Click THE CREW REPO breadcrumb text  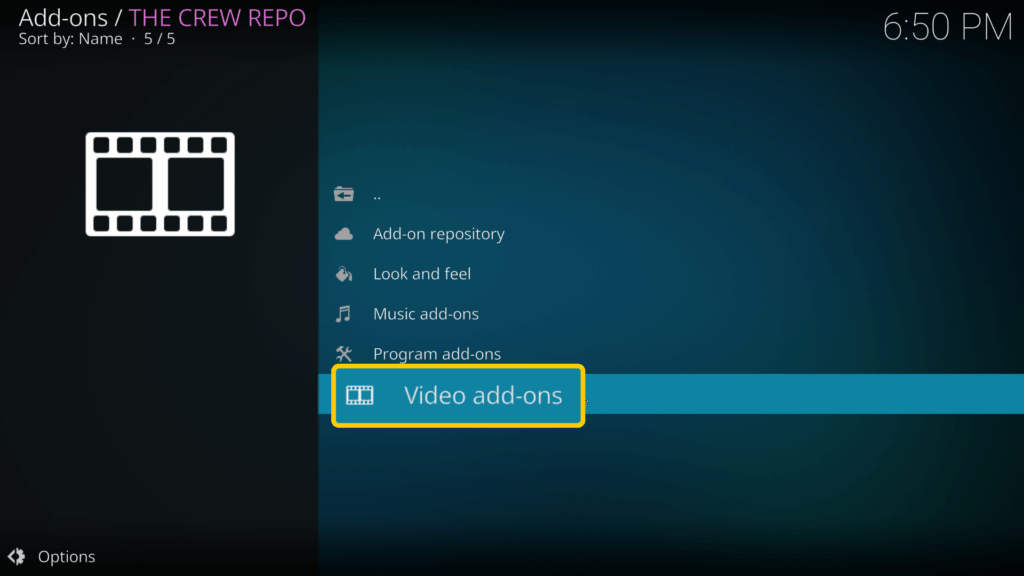click(x=217, y=18)
